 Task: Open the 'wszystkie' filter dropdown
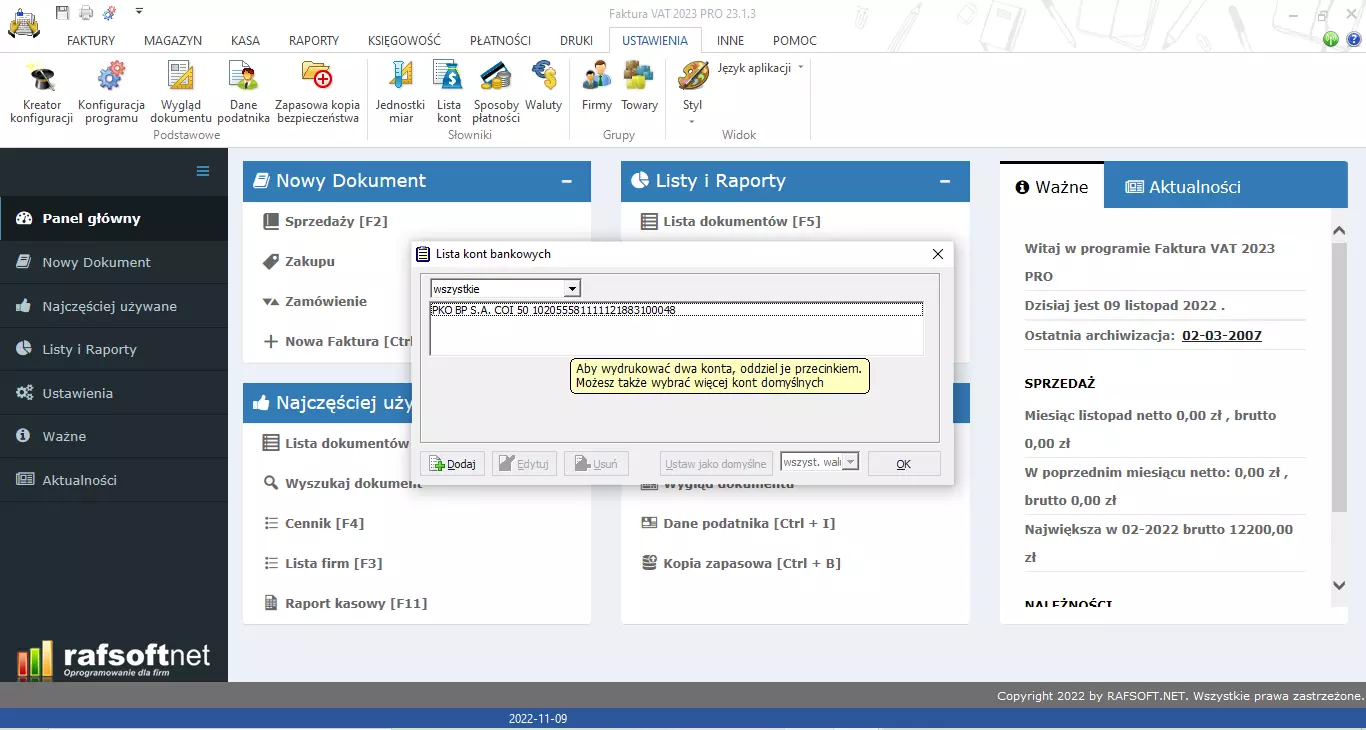pyautogui.click(x=572, y=289)
